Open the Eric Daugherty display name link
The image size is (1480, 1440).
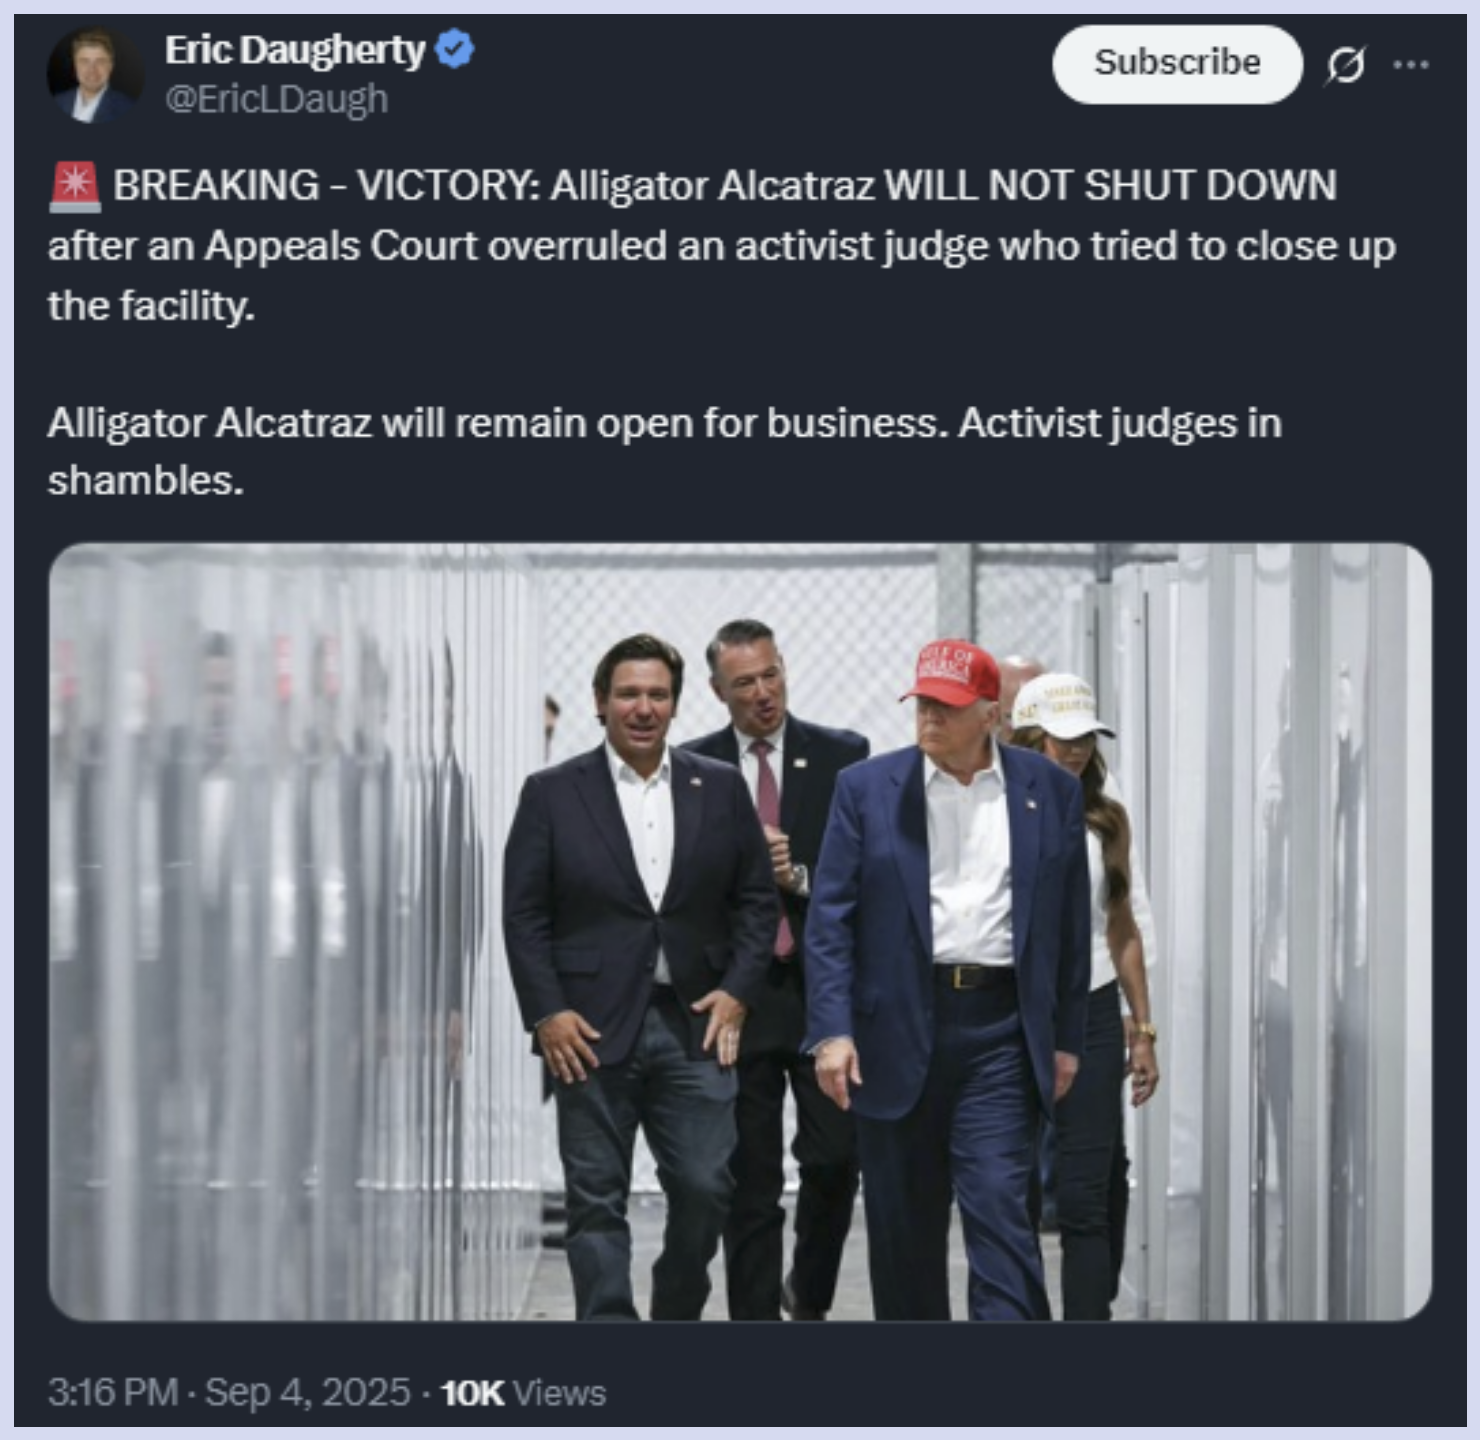(x=295, y=49)
